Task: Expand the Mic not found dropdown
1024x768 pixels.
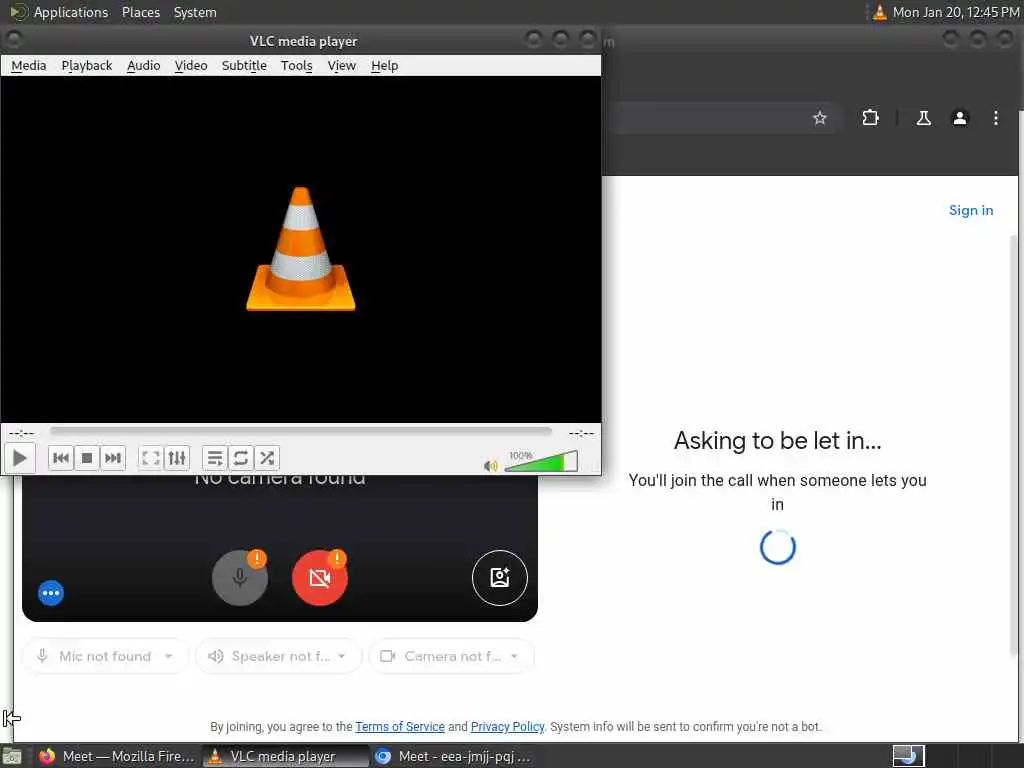Action: (x=106, y=656)
